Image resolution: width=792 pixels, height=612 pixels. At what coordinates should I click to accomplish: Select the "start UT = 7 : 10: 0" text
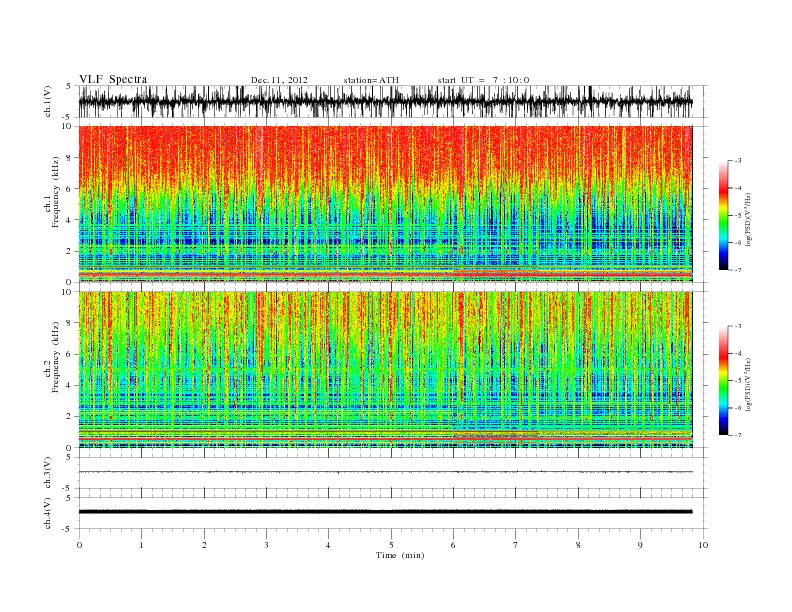coord(483,80)
